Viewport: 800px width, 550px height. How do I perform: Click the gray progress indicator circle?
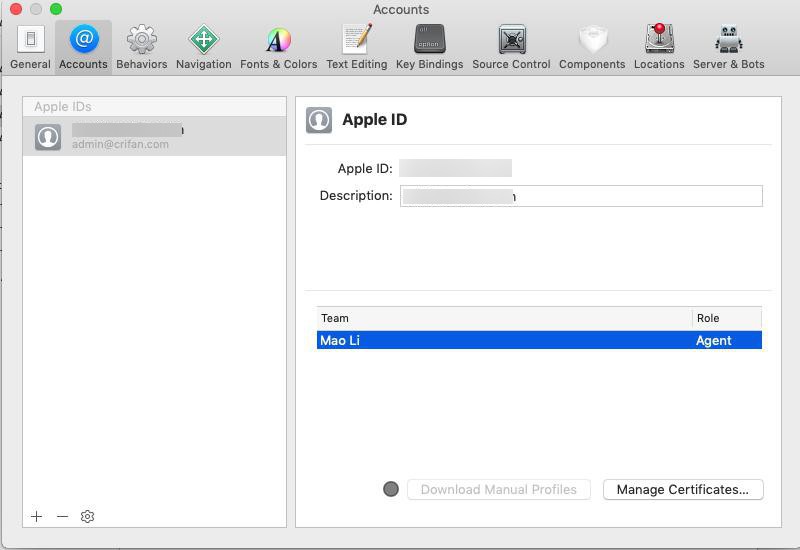[x=391, y=489]
